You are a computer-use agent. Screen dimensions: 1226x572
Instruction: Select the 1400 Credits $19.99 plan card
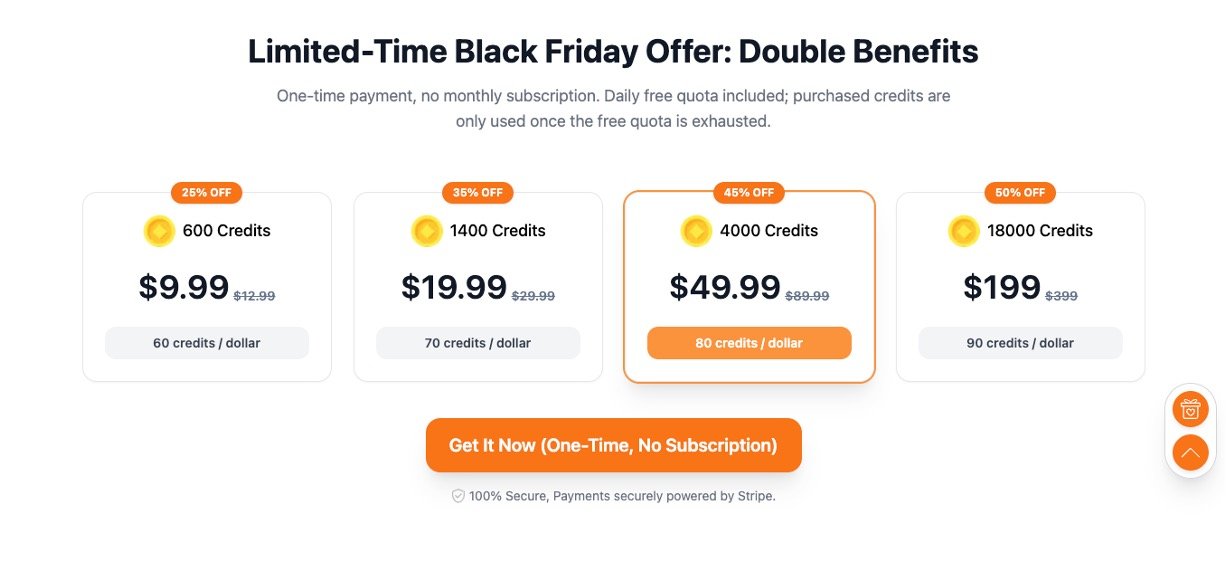(478, 287)
